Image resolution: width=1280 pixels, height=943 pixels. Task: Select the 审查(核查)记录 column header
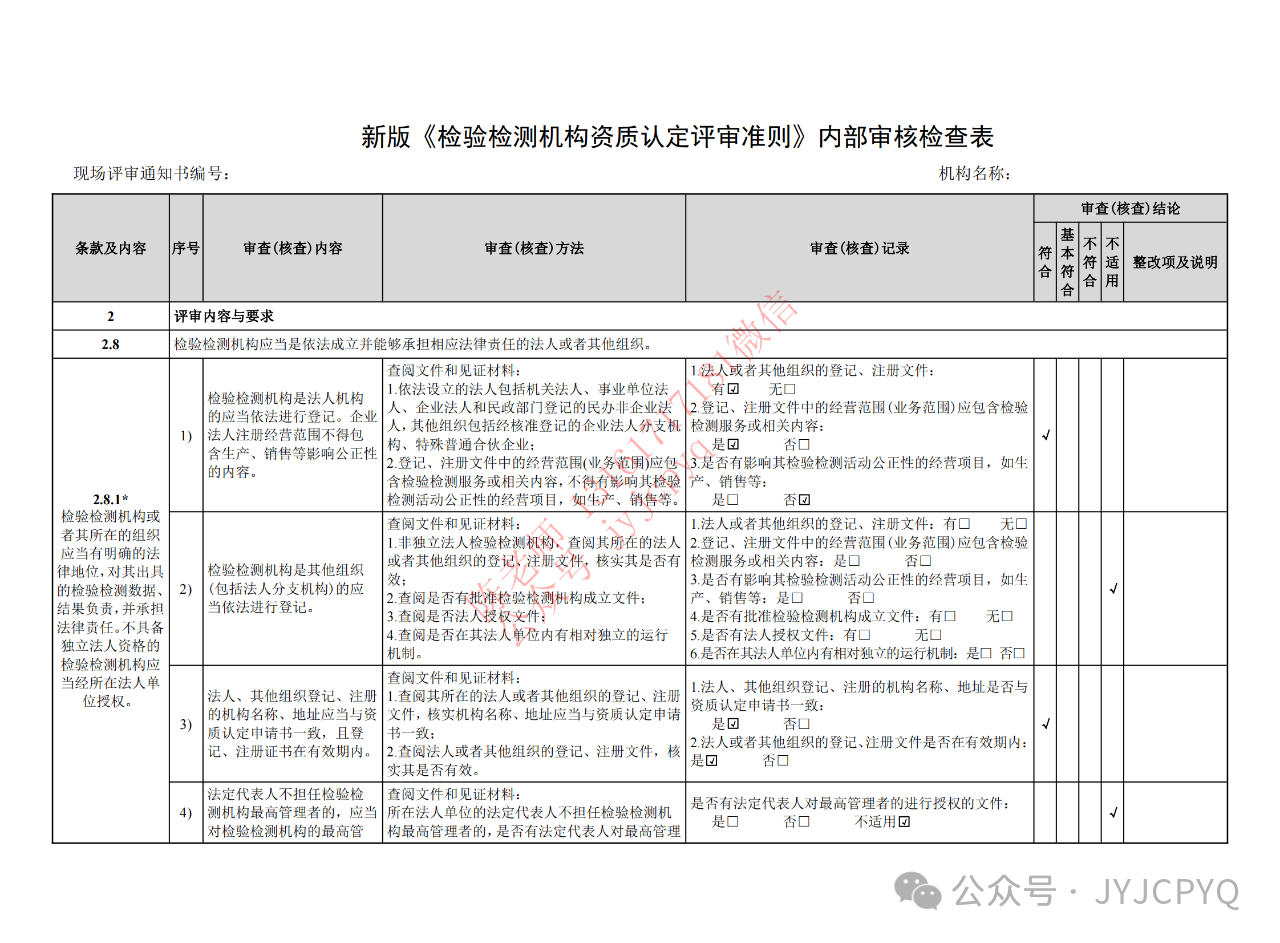[x=860, y=248]
